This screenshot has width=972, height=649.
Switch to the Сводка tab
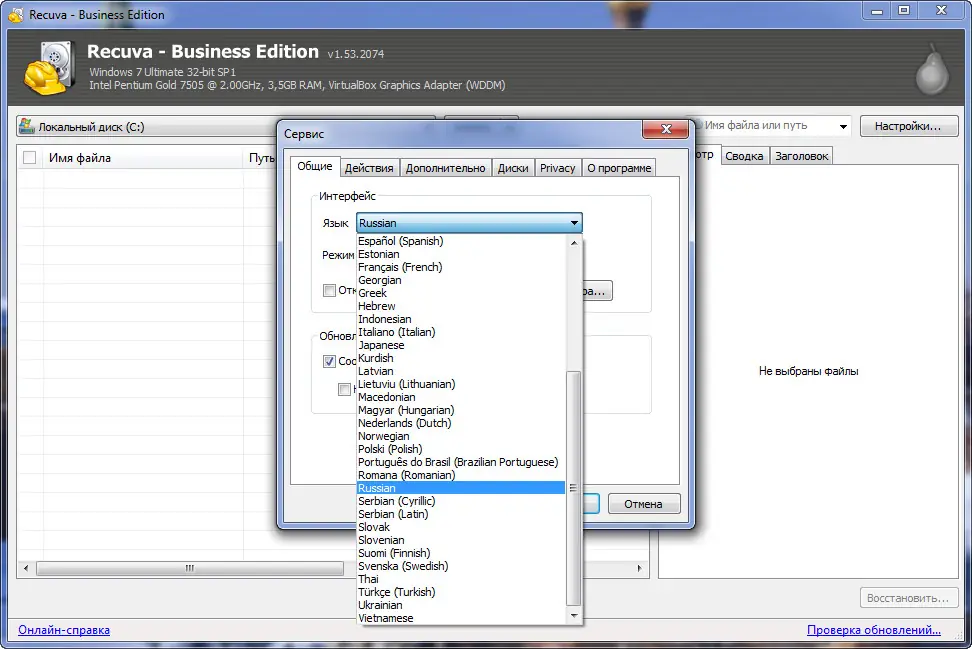pos(744,156)
